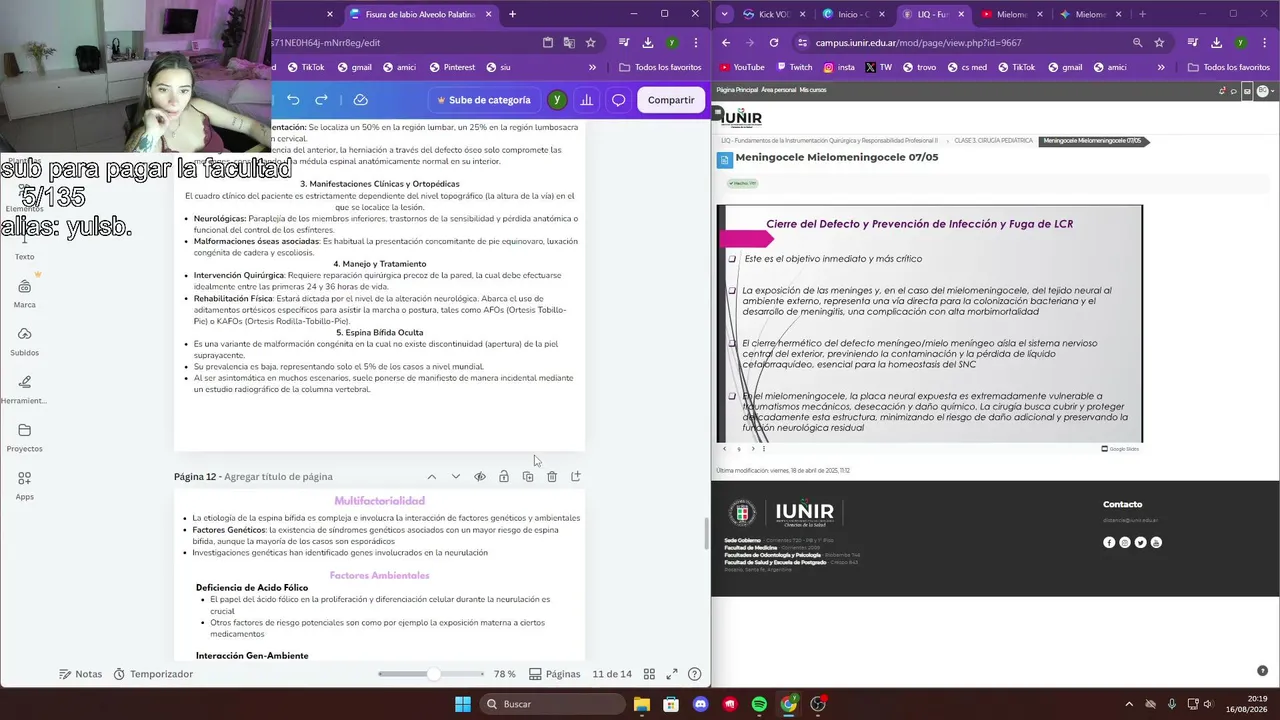Add new page after Página 12
Image resolution: width=1280 pixels, height=720 pixels.
575,477
